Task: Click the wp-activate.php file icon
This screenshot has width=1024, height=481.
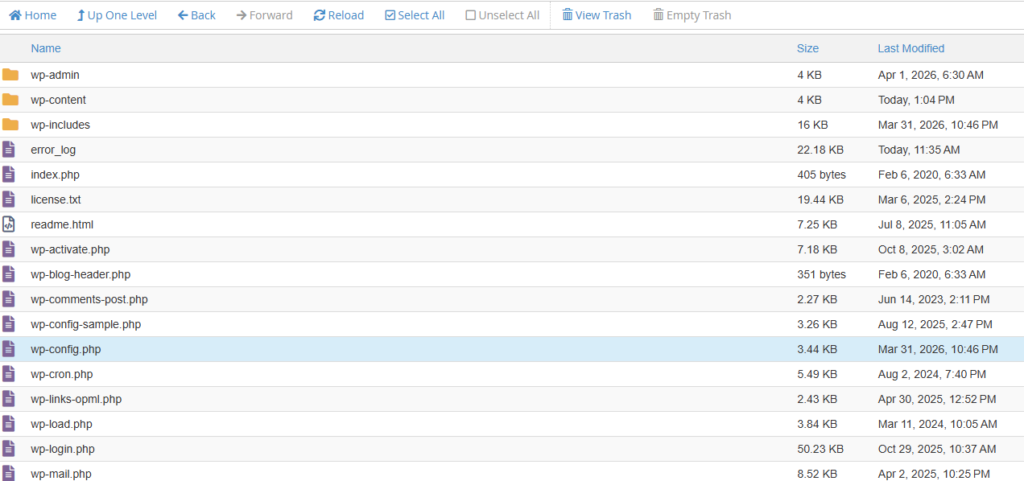Action: coord(8,249)
